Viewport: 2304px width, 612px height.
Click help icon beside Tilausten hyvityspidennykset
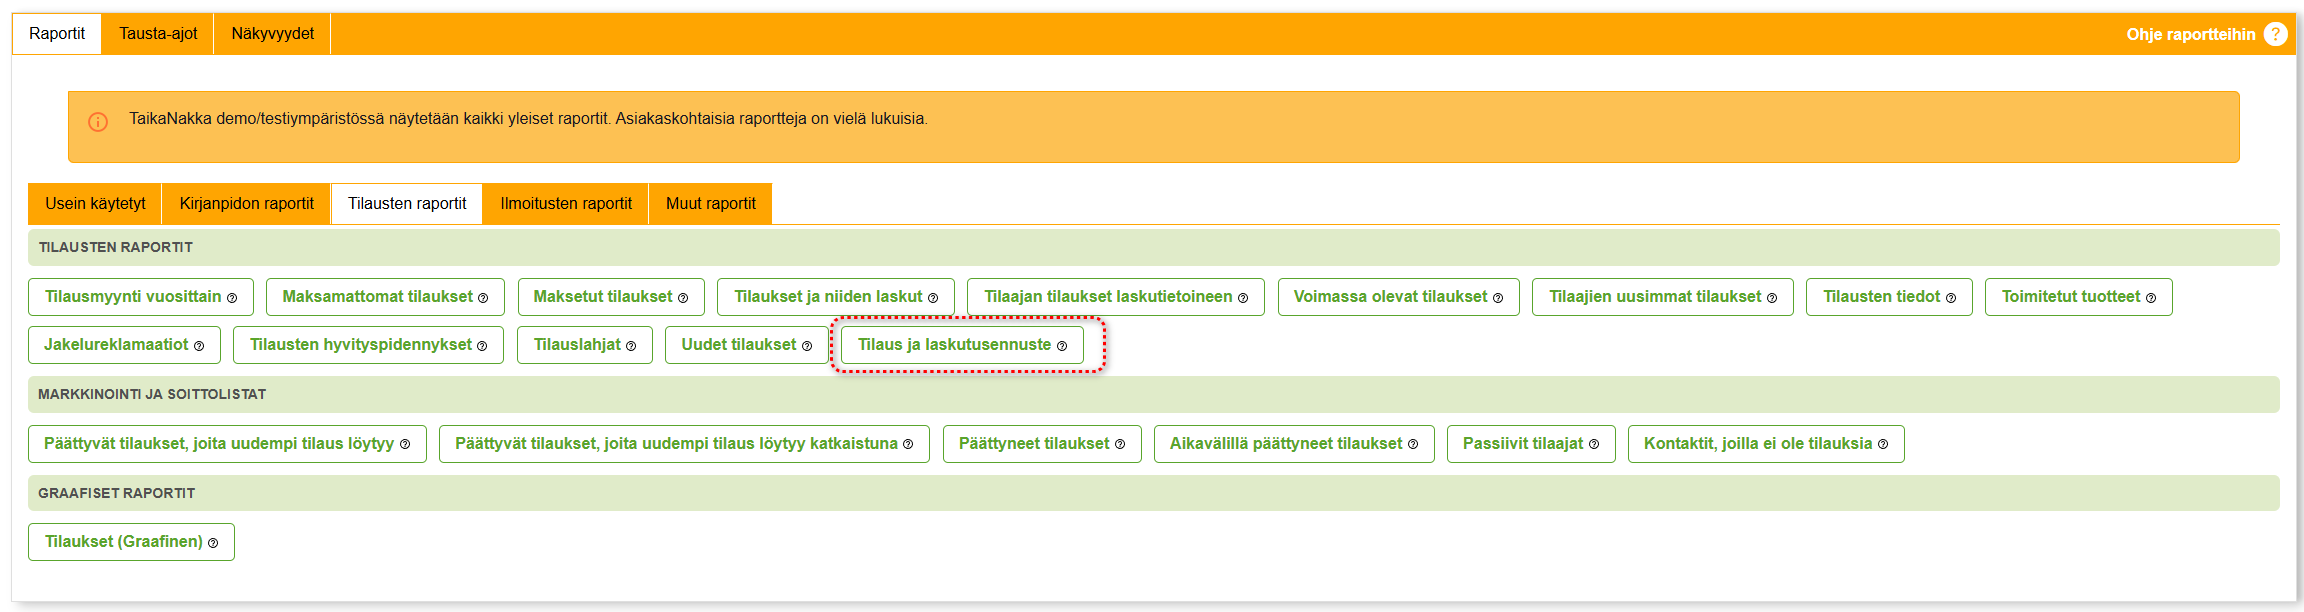tap(482, 346)
